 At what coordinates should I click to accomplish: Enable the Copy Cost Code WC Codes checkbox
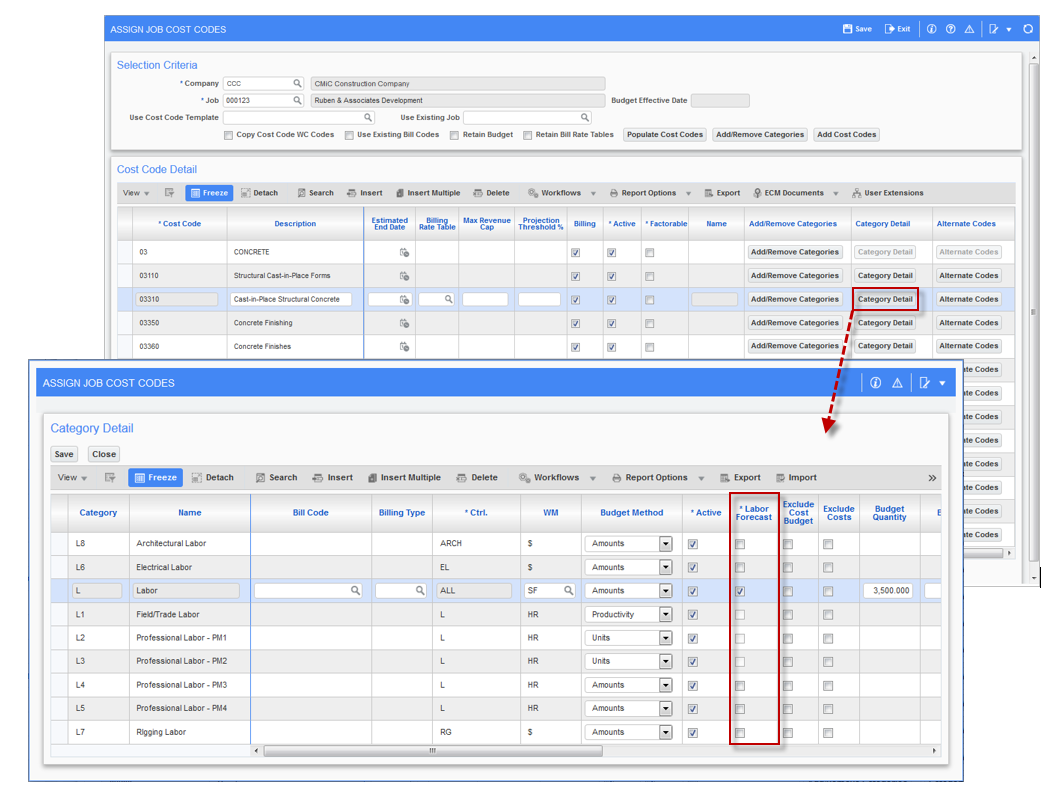click(229, 135)
